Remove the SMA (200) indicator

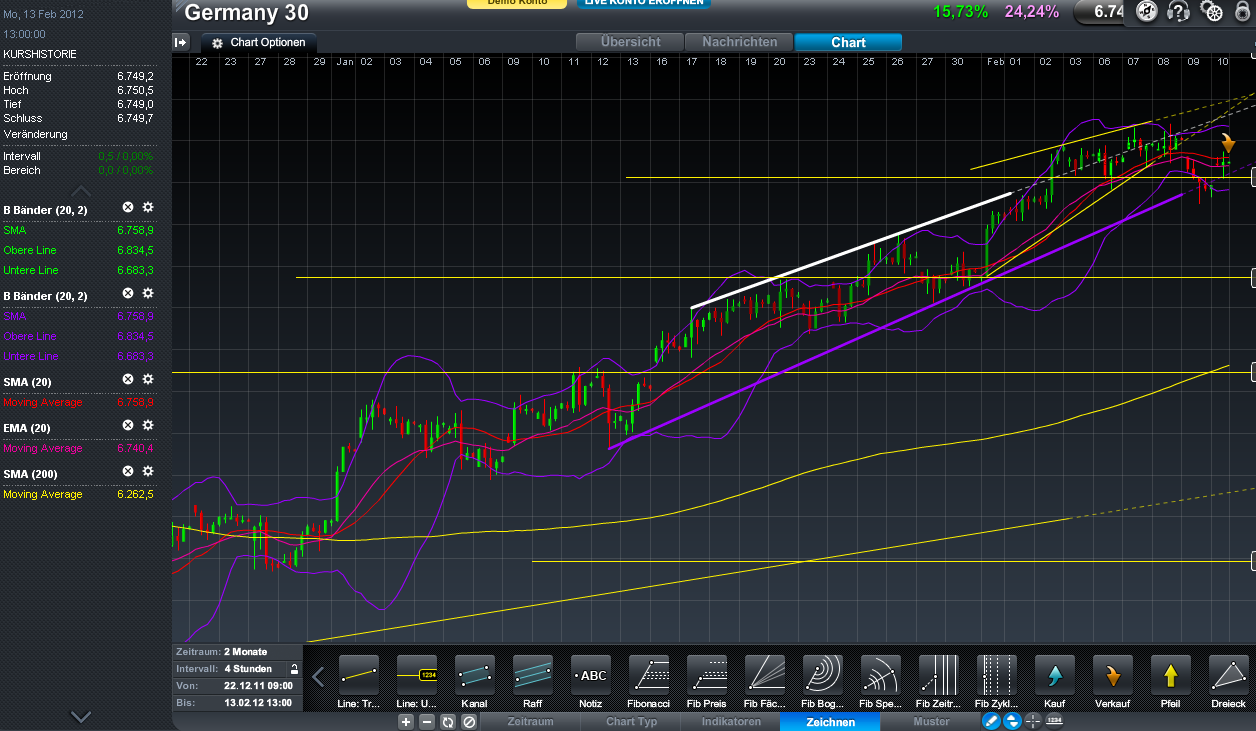click(x=128, y=471)
